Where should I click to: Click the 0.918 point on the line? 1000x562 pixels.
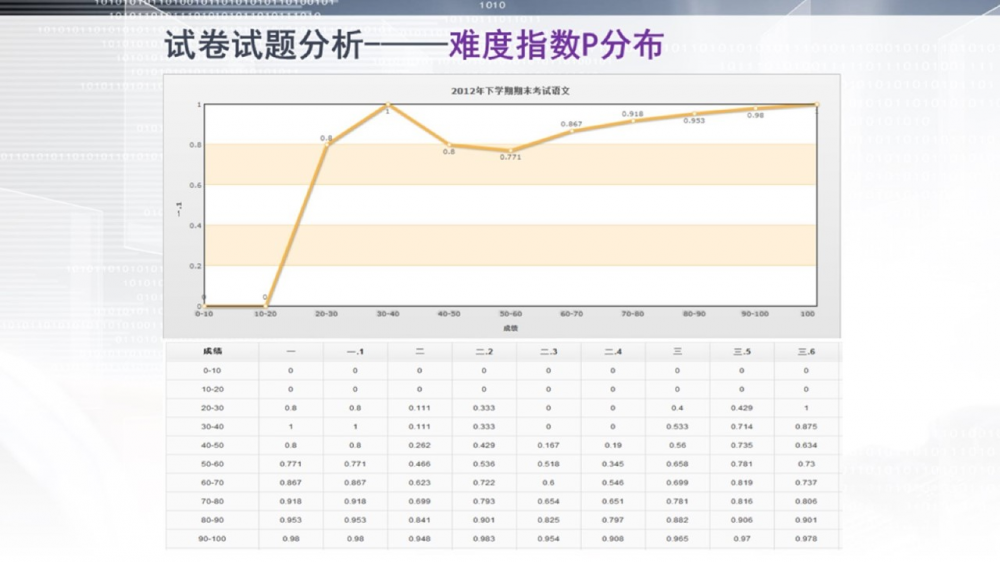coord(632,121)
